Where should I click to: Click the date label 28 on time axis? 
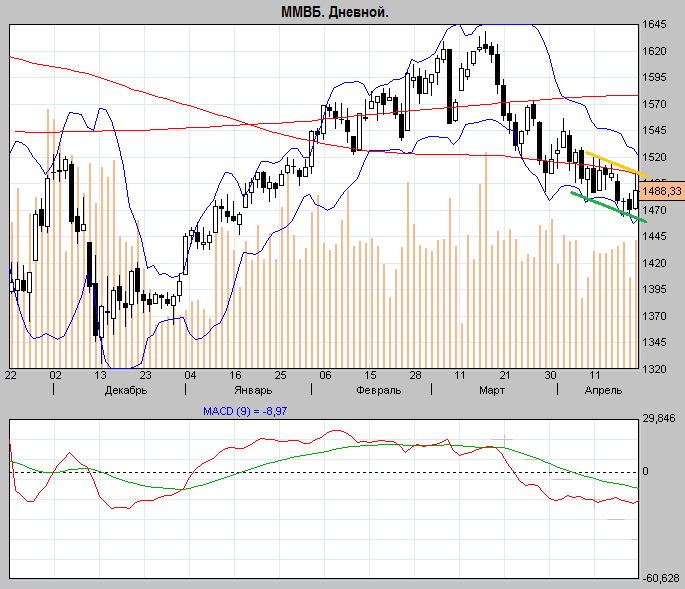pyautogui.click(x=415, y=375)
